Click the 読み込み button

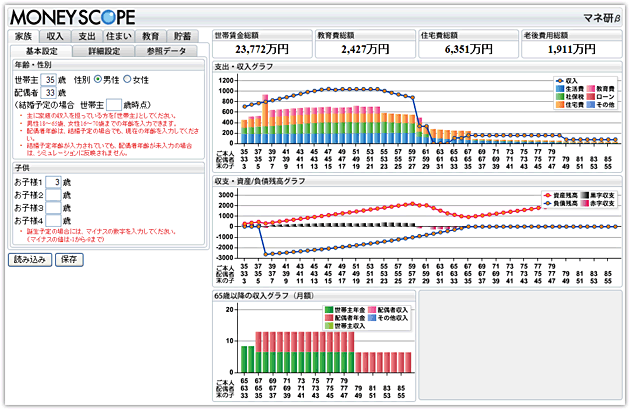30,260
